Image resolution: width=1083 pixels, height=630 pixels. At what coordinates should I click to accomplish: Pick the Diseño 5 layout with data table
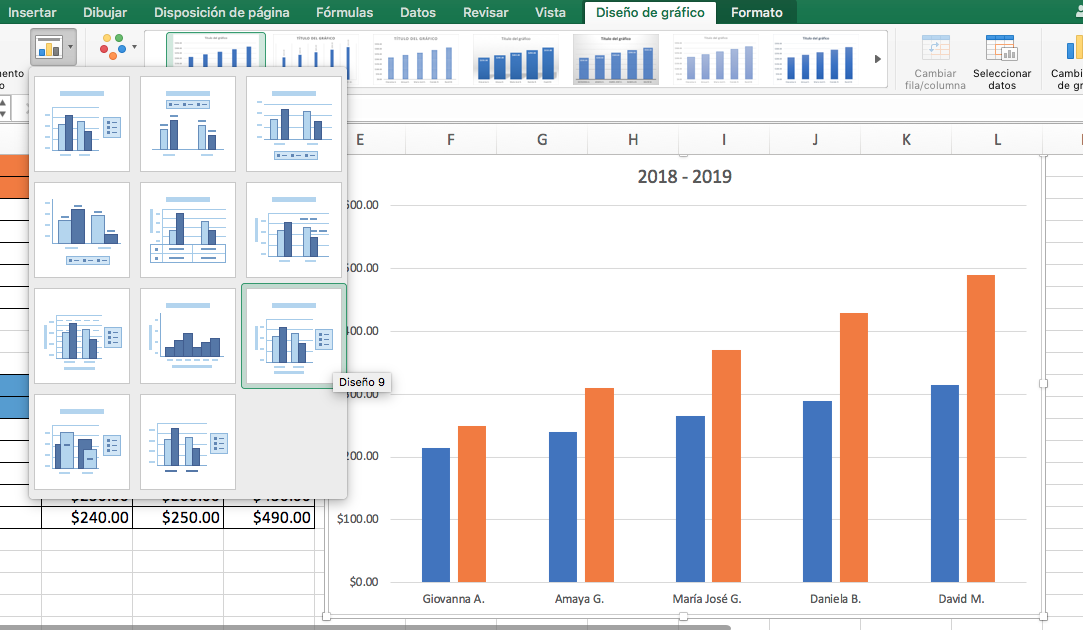[x=187, y=229]
